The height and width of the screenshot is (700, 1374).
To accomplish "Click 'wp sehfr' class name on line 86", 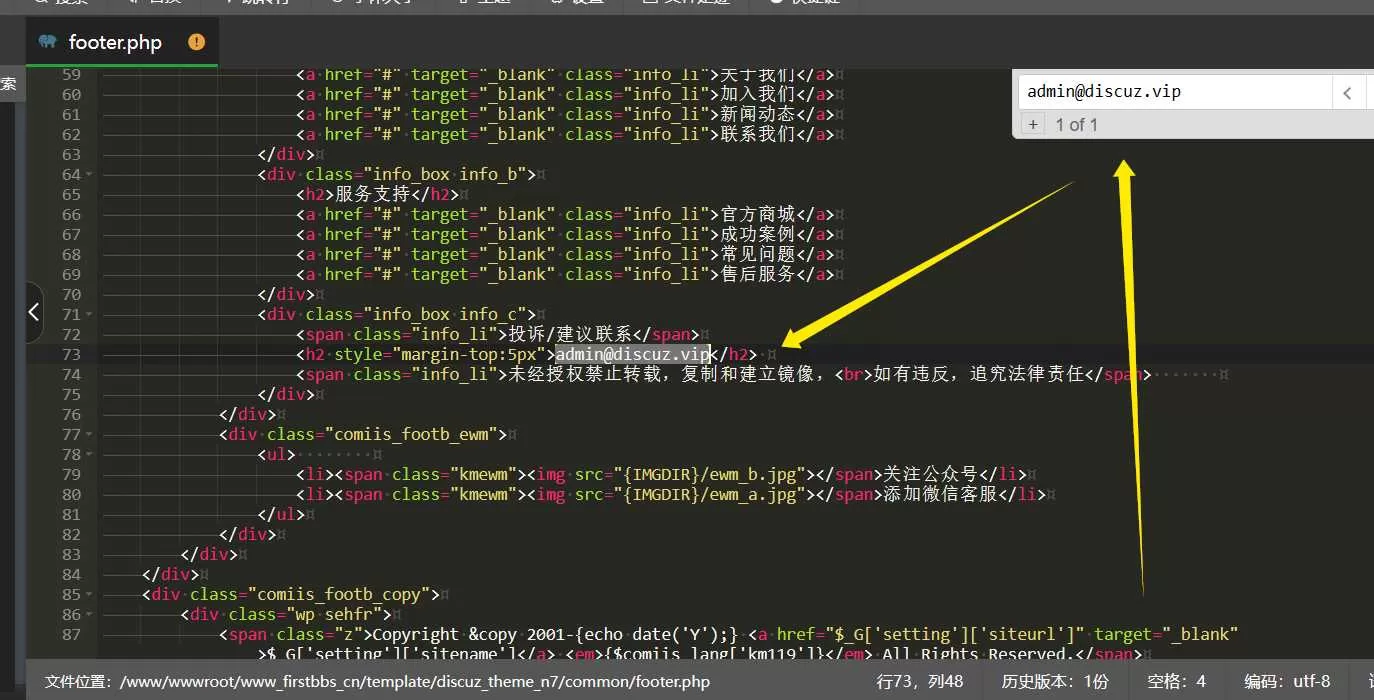I will point(334,614).
